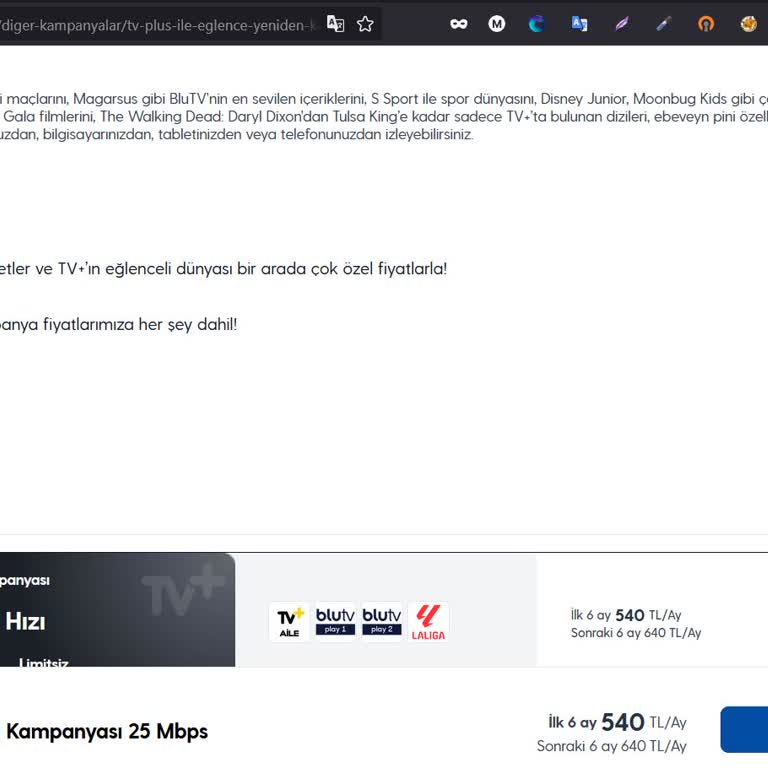Screen dimensions: 768x768
Task: Bookmark this page with the star icon
Action: point(365,24)
